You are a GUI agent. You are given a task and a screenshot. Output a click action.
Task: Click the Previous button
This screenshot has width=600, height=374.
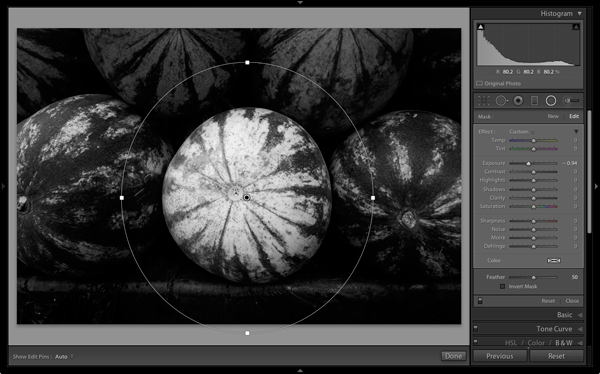click(500, 356)
